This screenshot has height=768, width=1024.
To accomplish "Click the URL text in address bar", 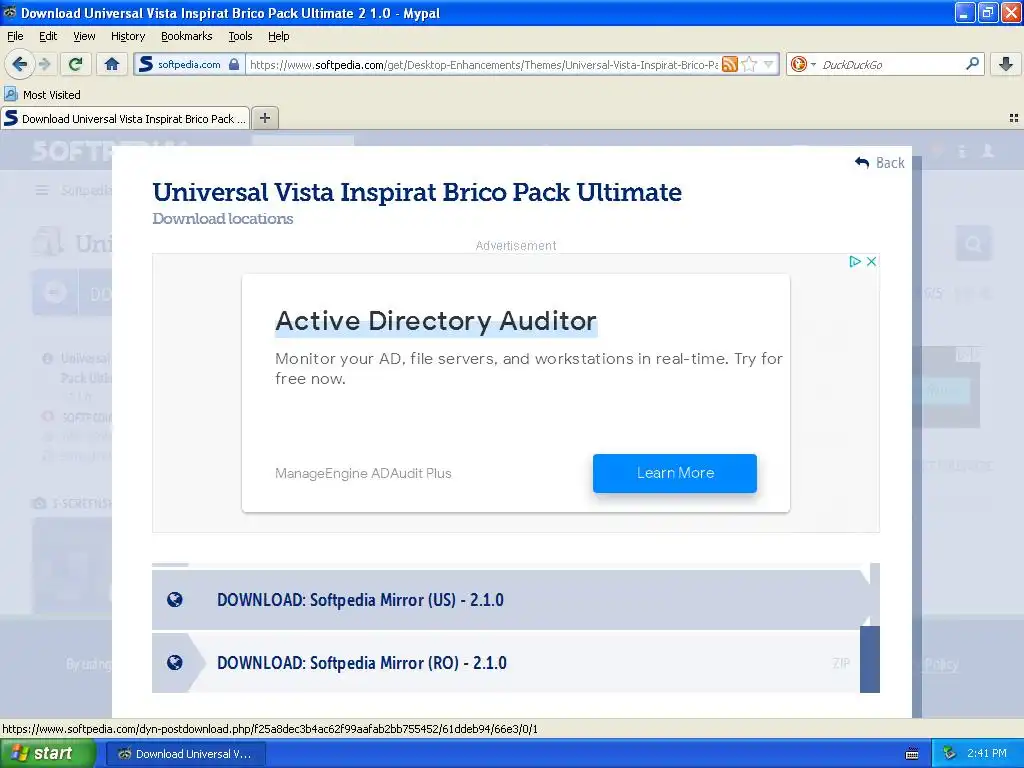I will 483,64.
